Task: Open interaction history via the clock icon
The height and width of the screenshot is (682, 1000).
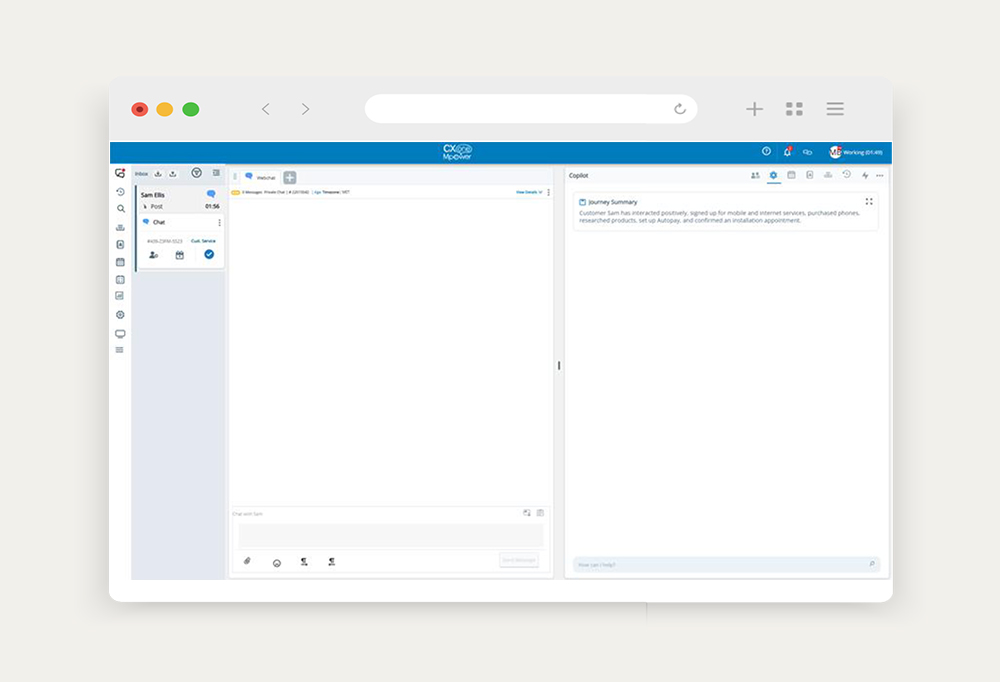Action: click(x=120, y=190)
